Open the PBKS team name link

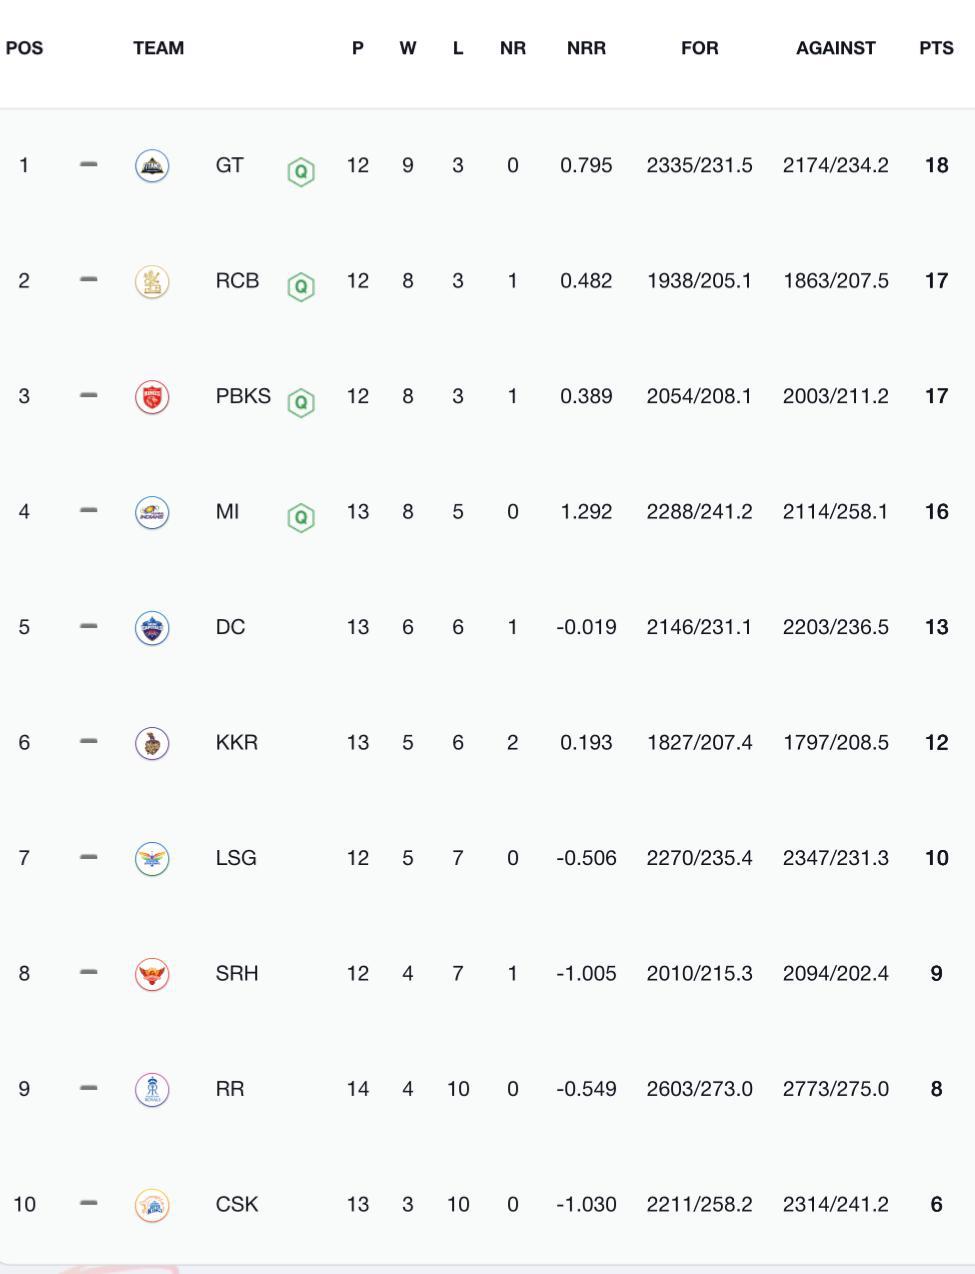click(x=243, y=396)
